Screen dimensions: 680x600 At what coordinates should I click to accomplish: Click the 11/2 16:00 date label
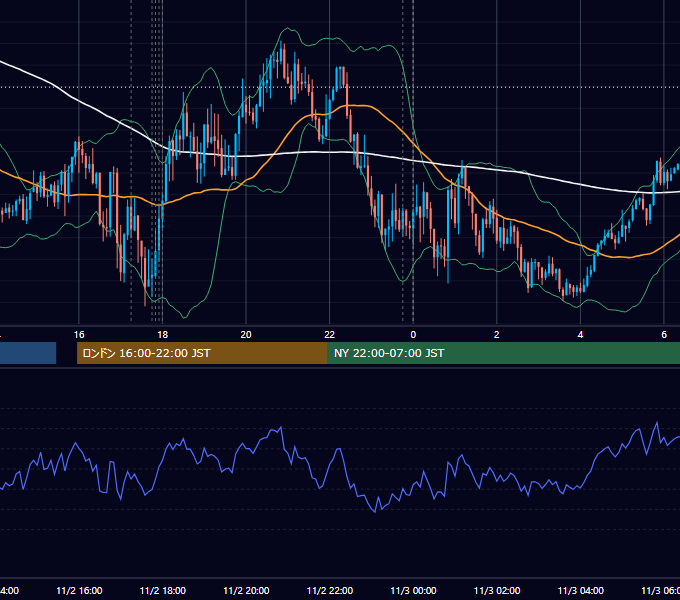[79, 590]
